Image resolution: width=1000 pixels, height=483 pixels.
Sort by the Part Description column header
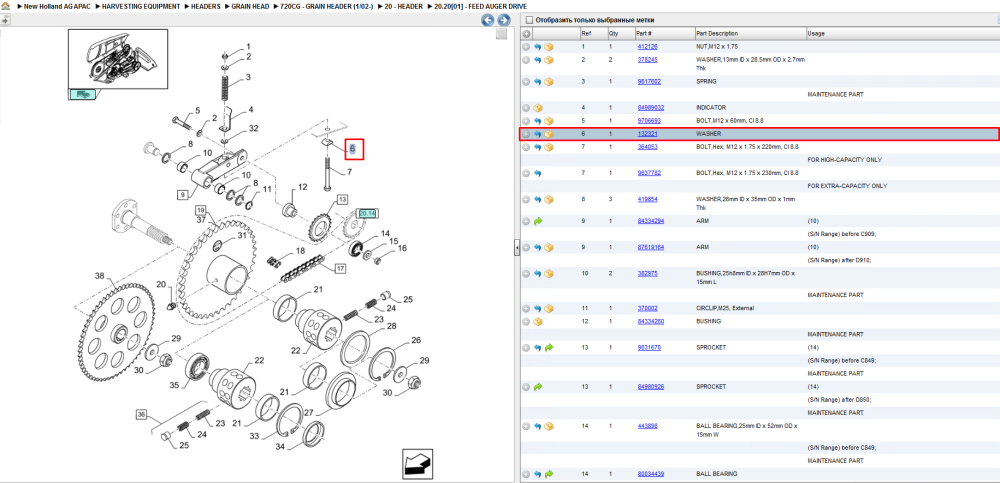coord(717,34)
